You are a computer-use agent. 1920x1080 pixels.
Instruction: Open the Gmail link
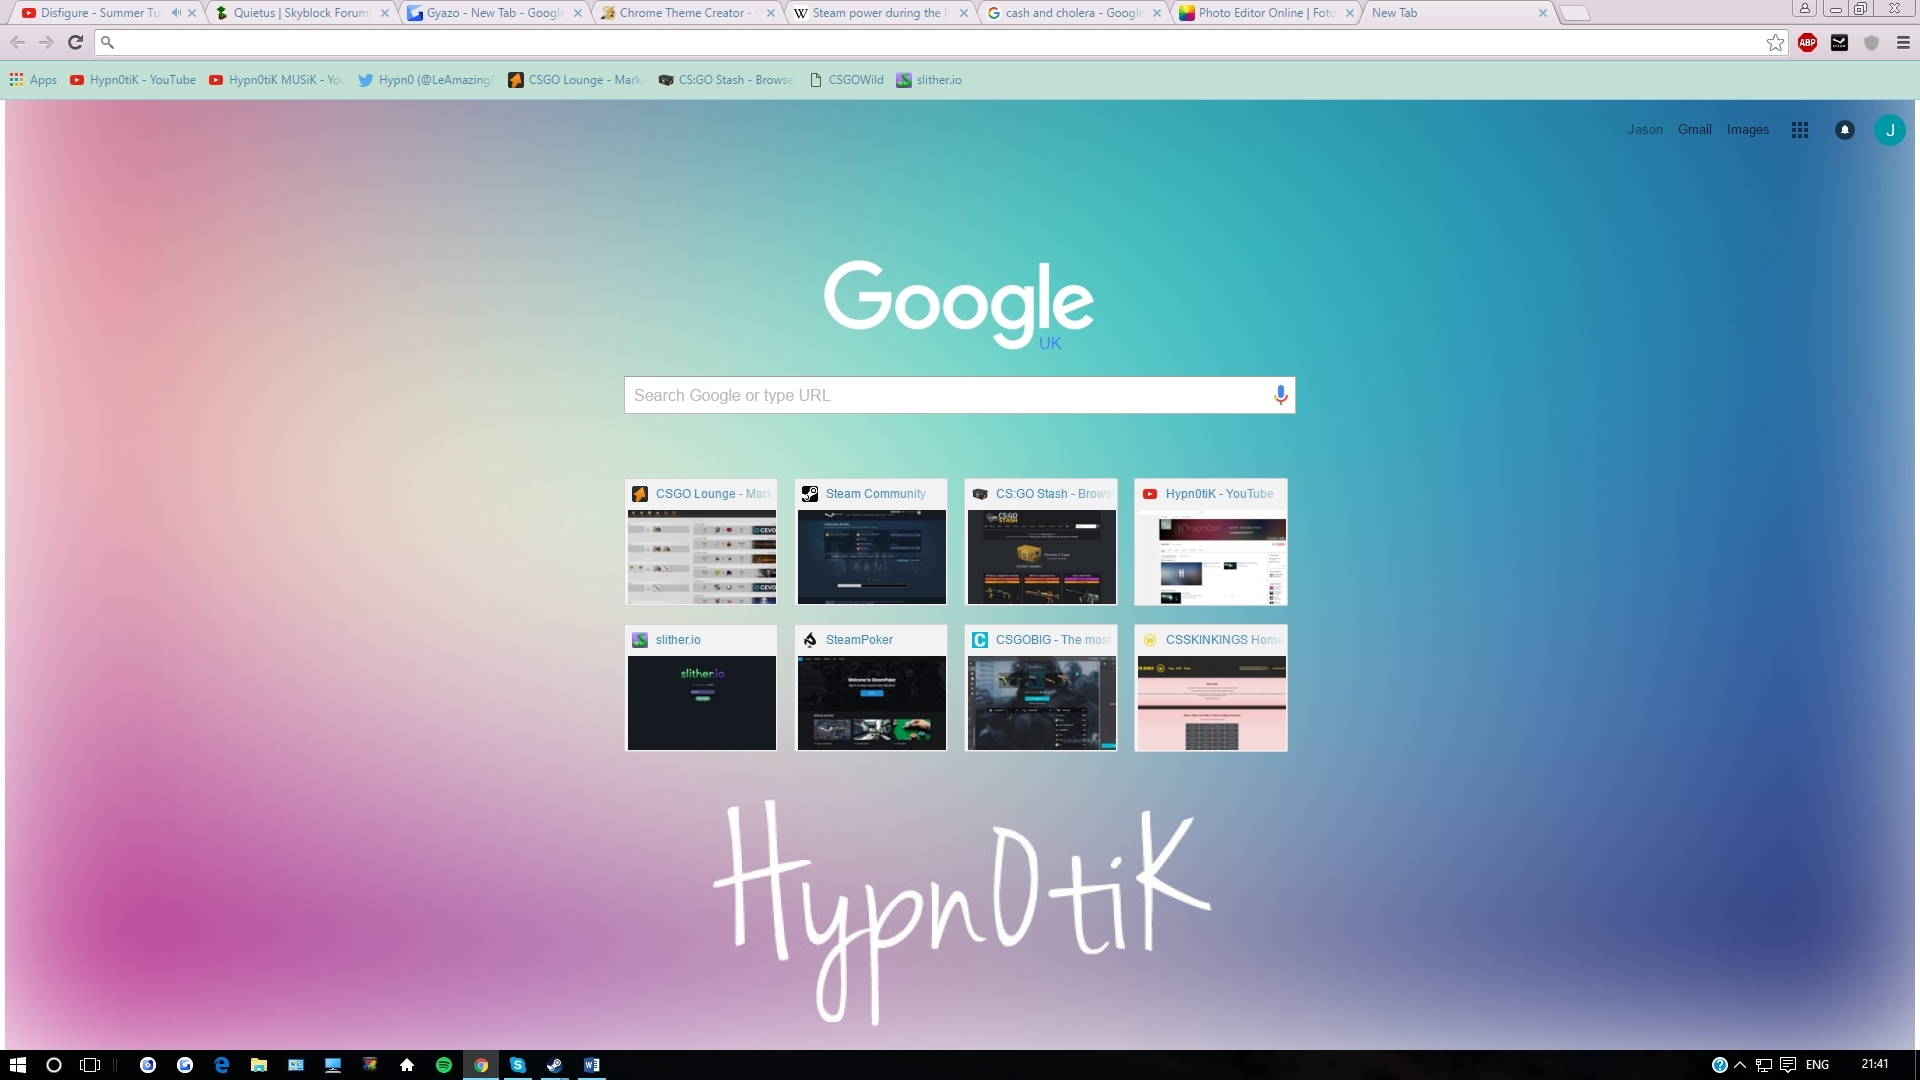1694,130
